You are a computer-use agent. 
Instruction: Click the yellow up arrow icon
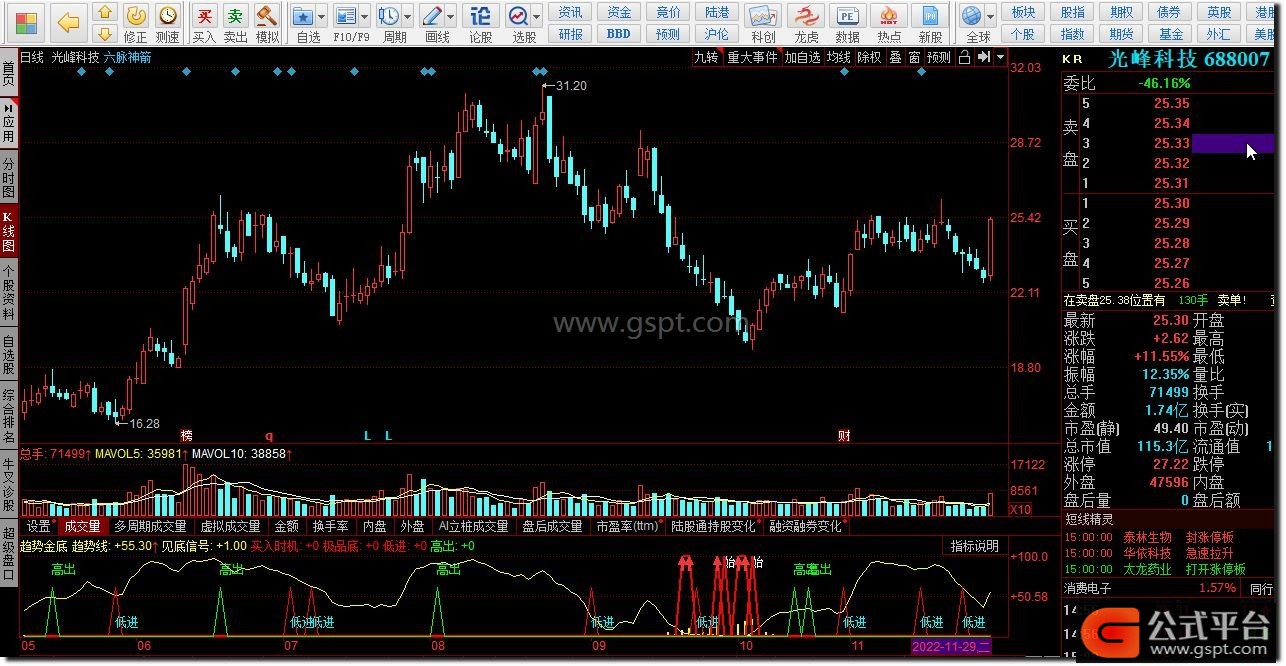point(104,13)
